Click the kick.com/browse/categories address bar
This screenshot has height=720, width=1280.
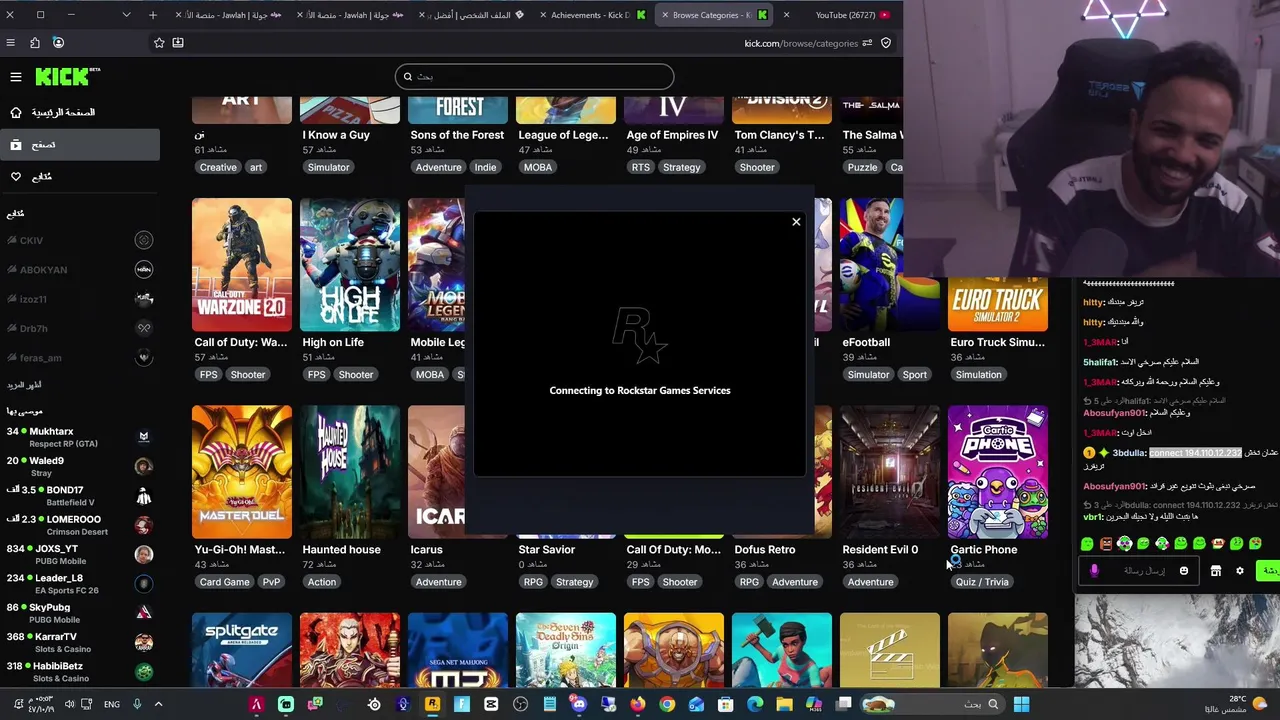pos(801,43)
